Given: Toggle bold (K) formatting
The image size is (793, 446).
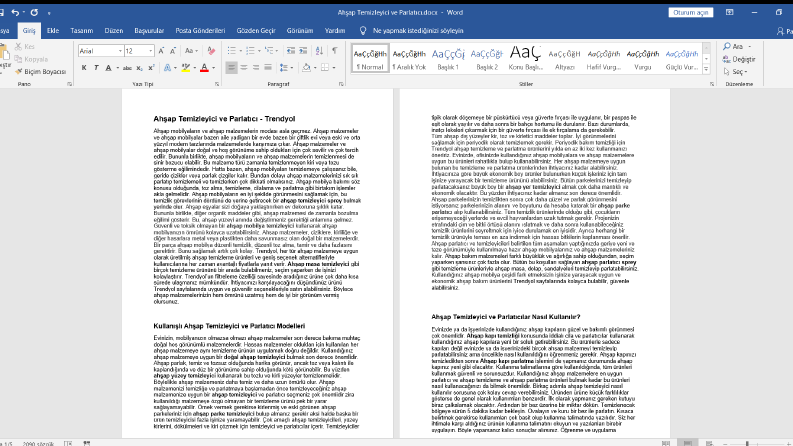Looking at the screenshot, I should pos(83,67).
